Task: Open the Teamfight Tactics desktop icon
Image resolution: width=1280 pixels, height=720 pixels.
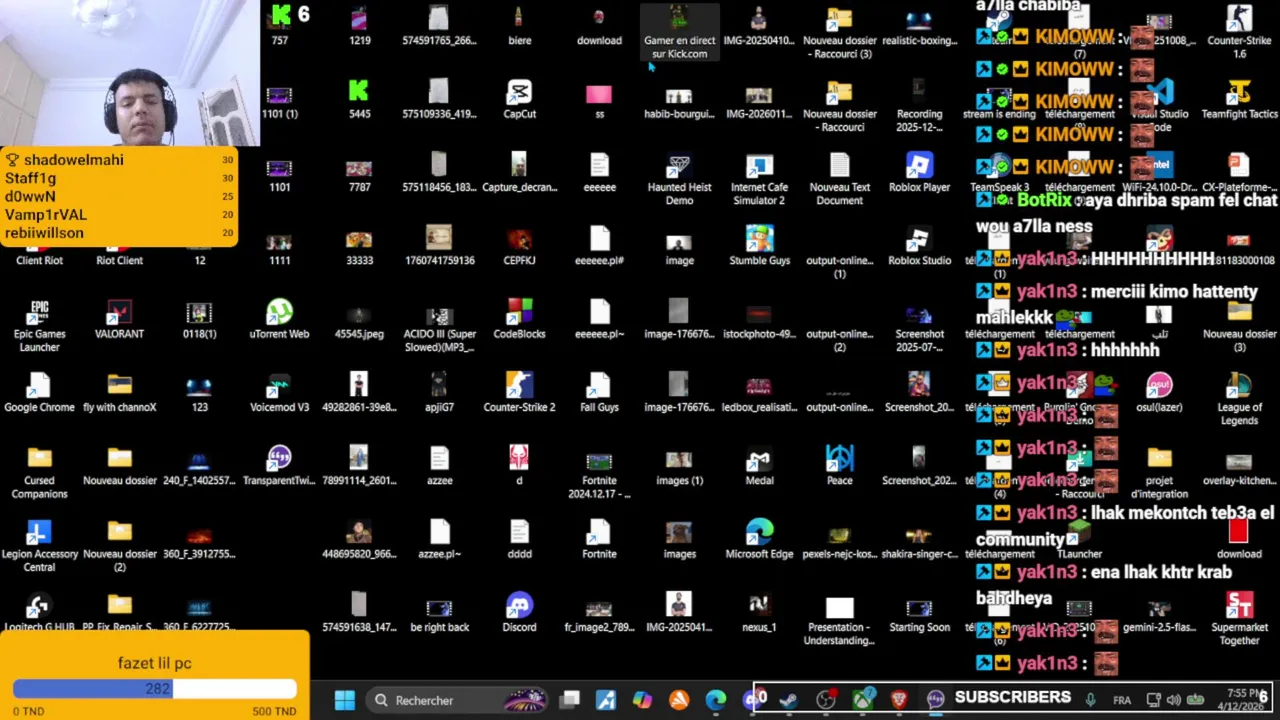Action: tap(1239, 100)
